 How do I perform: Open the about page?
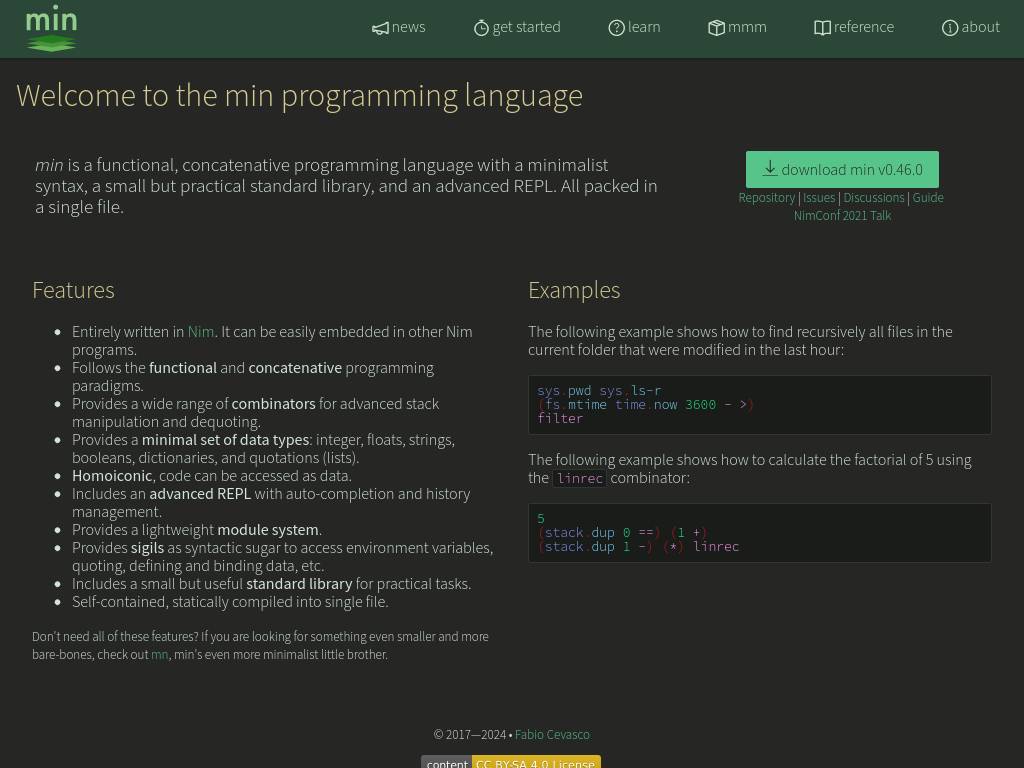pos(980,27)
